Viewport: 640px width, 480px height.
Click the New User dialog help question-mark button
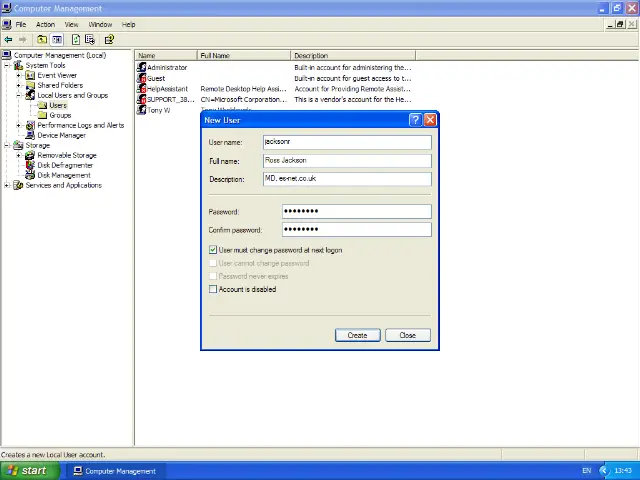click(415, 120)
